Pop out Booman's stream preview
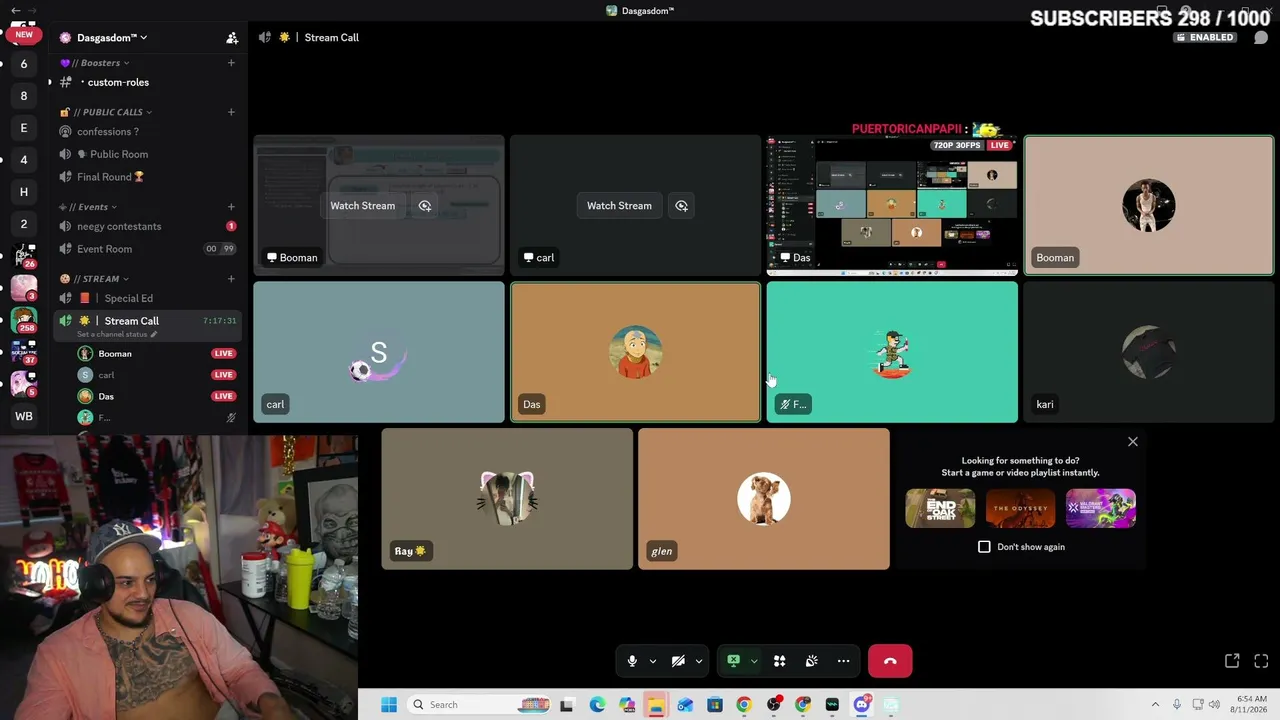Viewport: 1280px width, 720px height. (425, 206)
